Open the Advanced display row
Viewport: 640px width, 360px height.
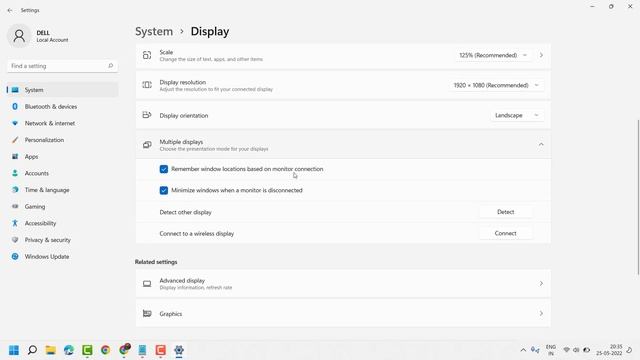pos(343,284)
